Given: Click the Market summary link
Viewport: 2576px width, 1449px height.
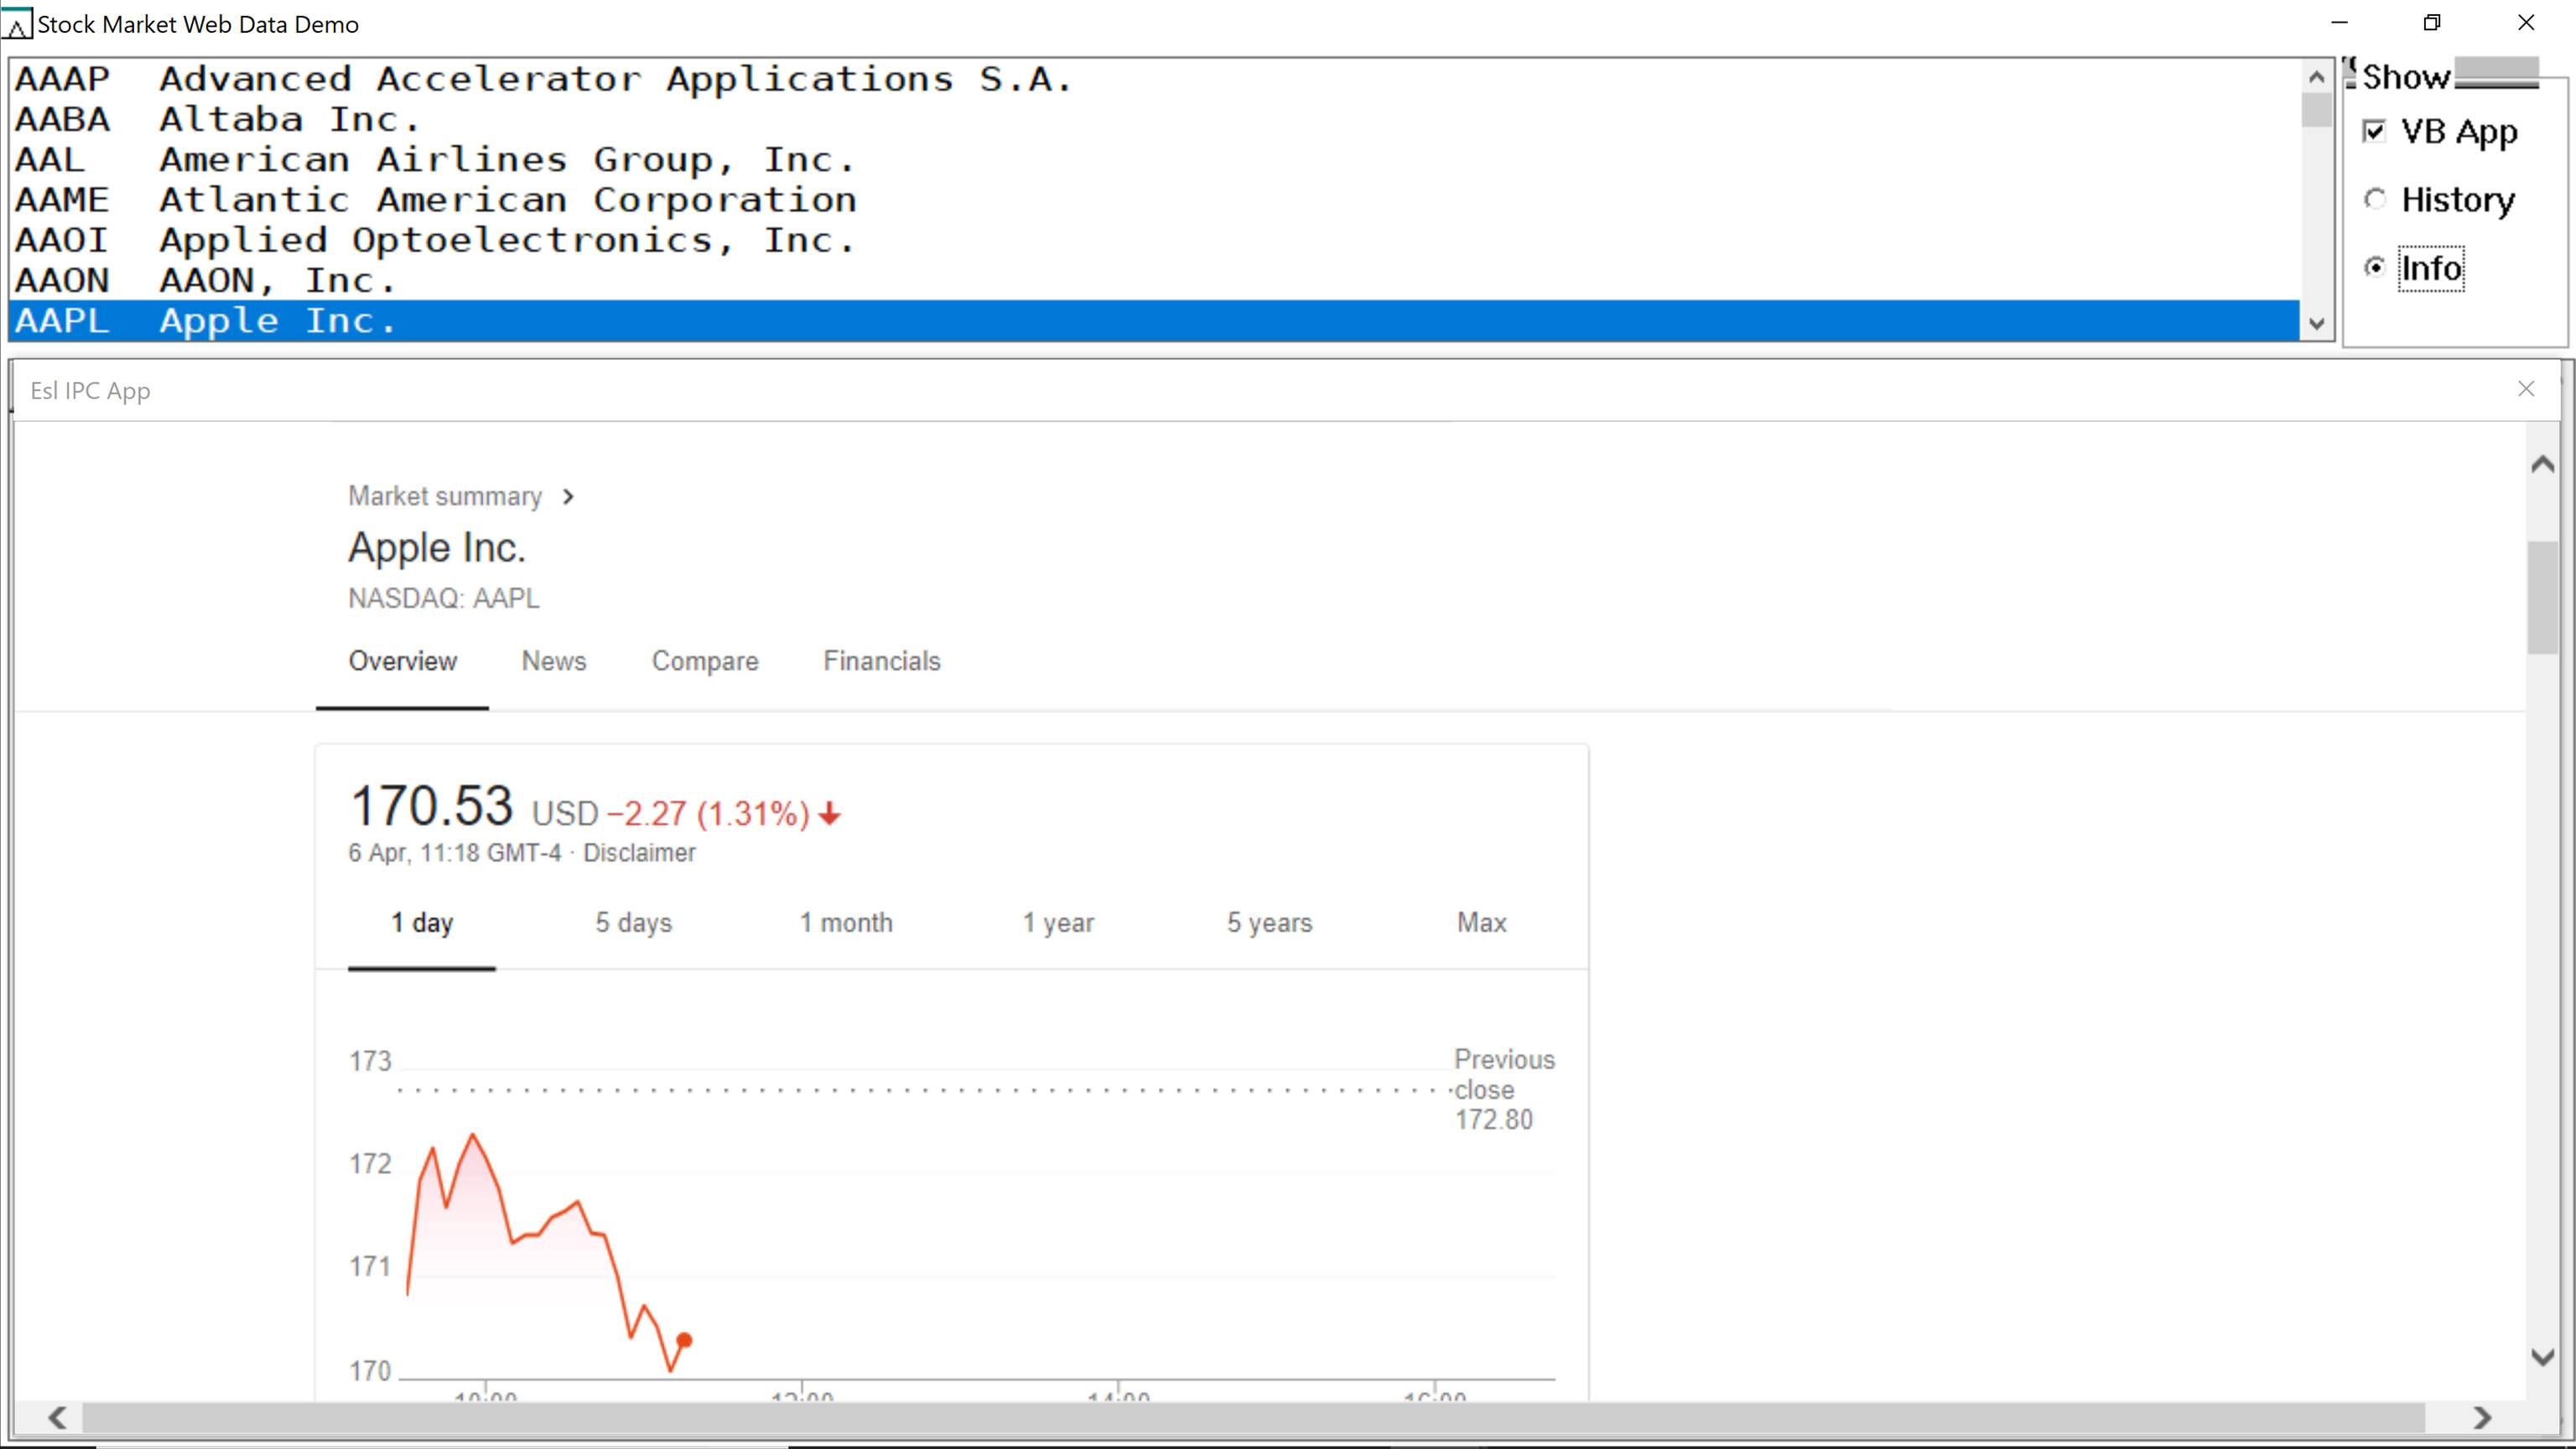Looking at the screenshot, I should click(x=444, y=497).
